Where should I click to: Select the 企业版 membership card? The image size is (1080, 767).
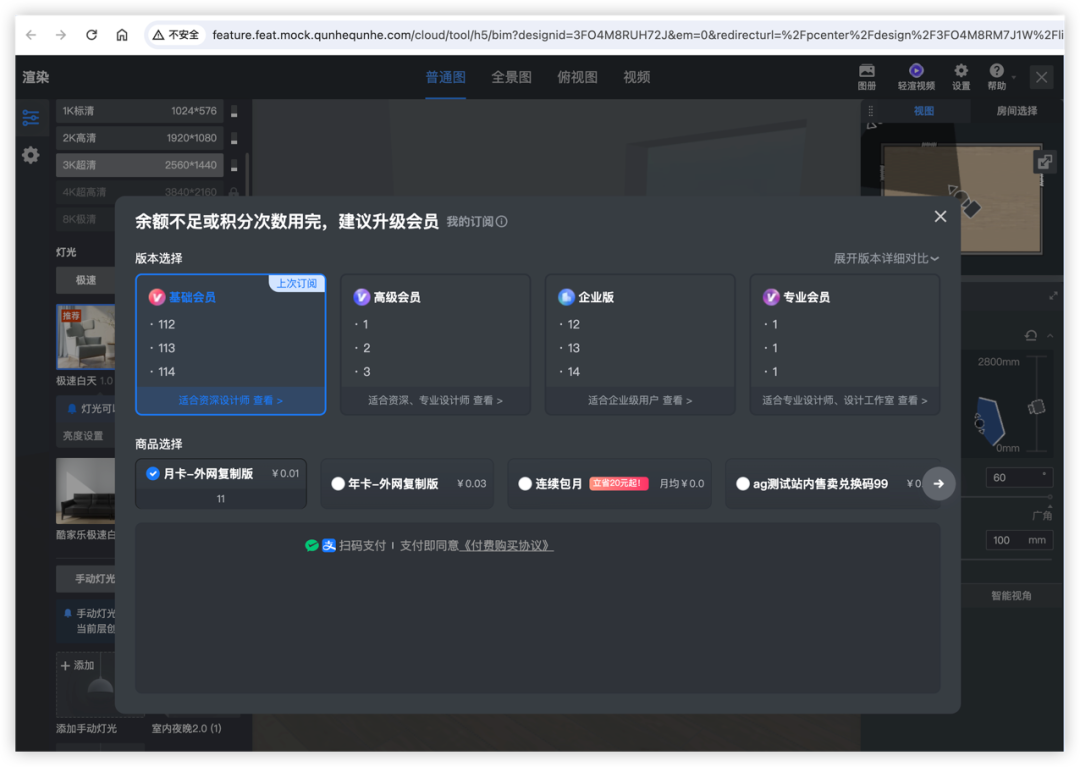(640, 344)
